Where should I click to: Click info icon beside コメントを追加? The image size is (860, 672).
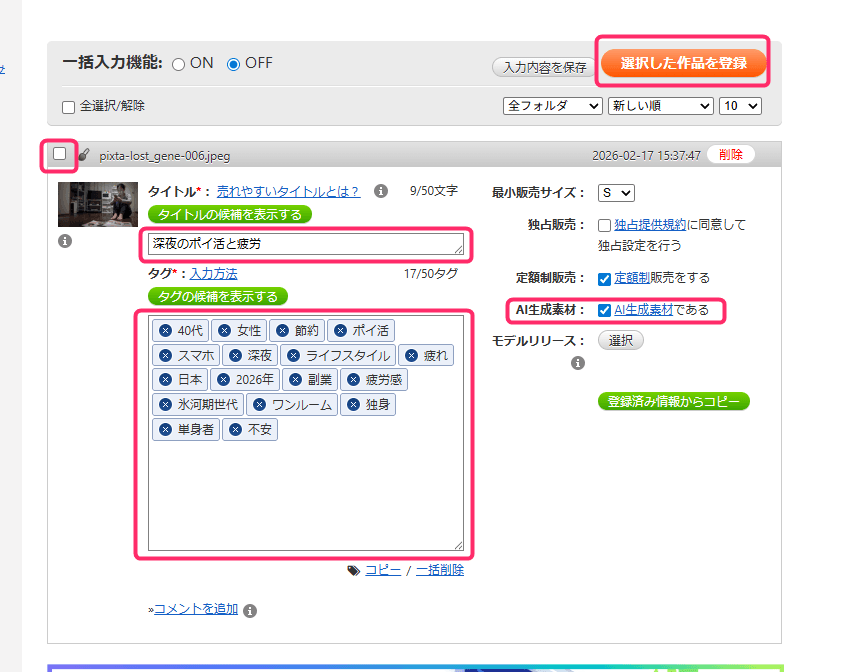[250, 610]
